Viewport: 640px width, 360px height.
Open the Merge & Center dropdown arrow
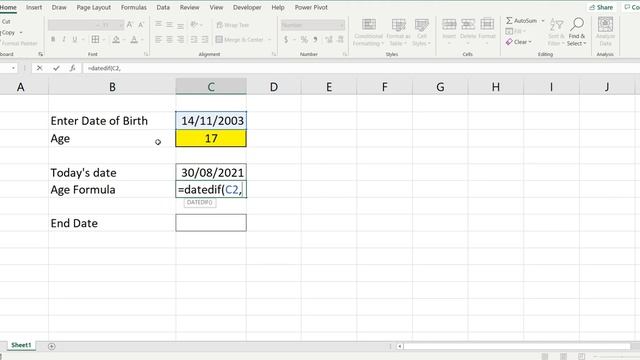[269, 40]
